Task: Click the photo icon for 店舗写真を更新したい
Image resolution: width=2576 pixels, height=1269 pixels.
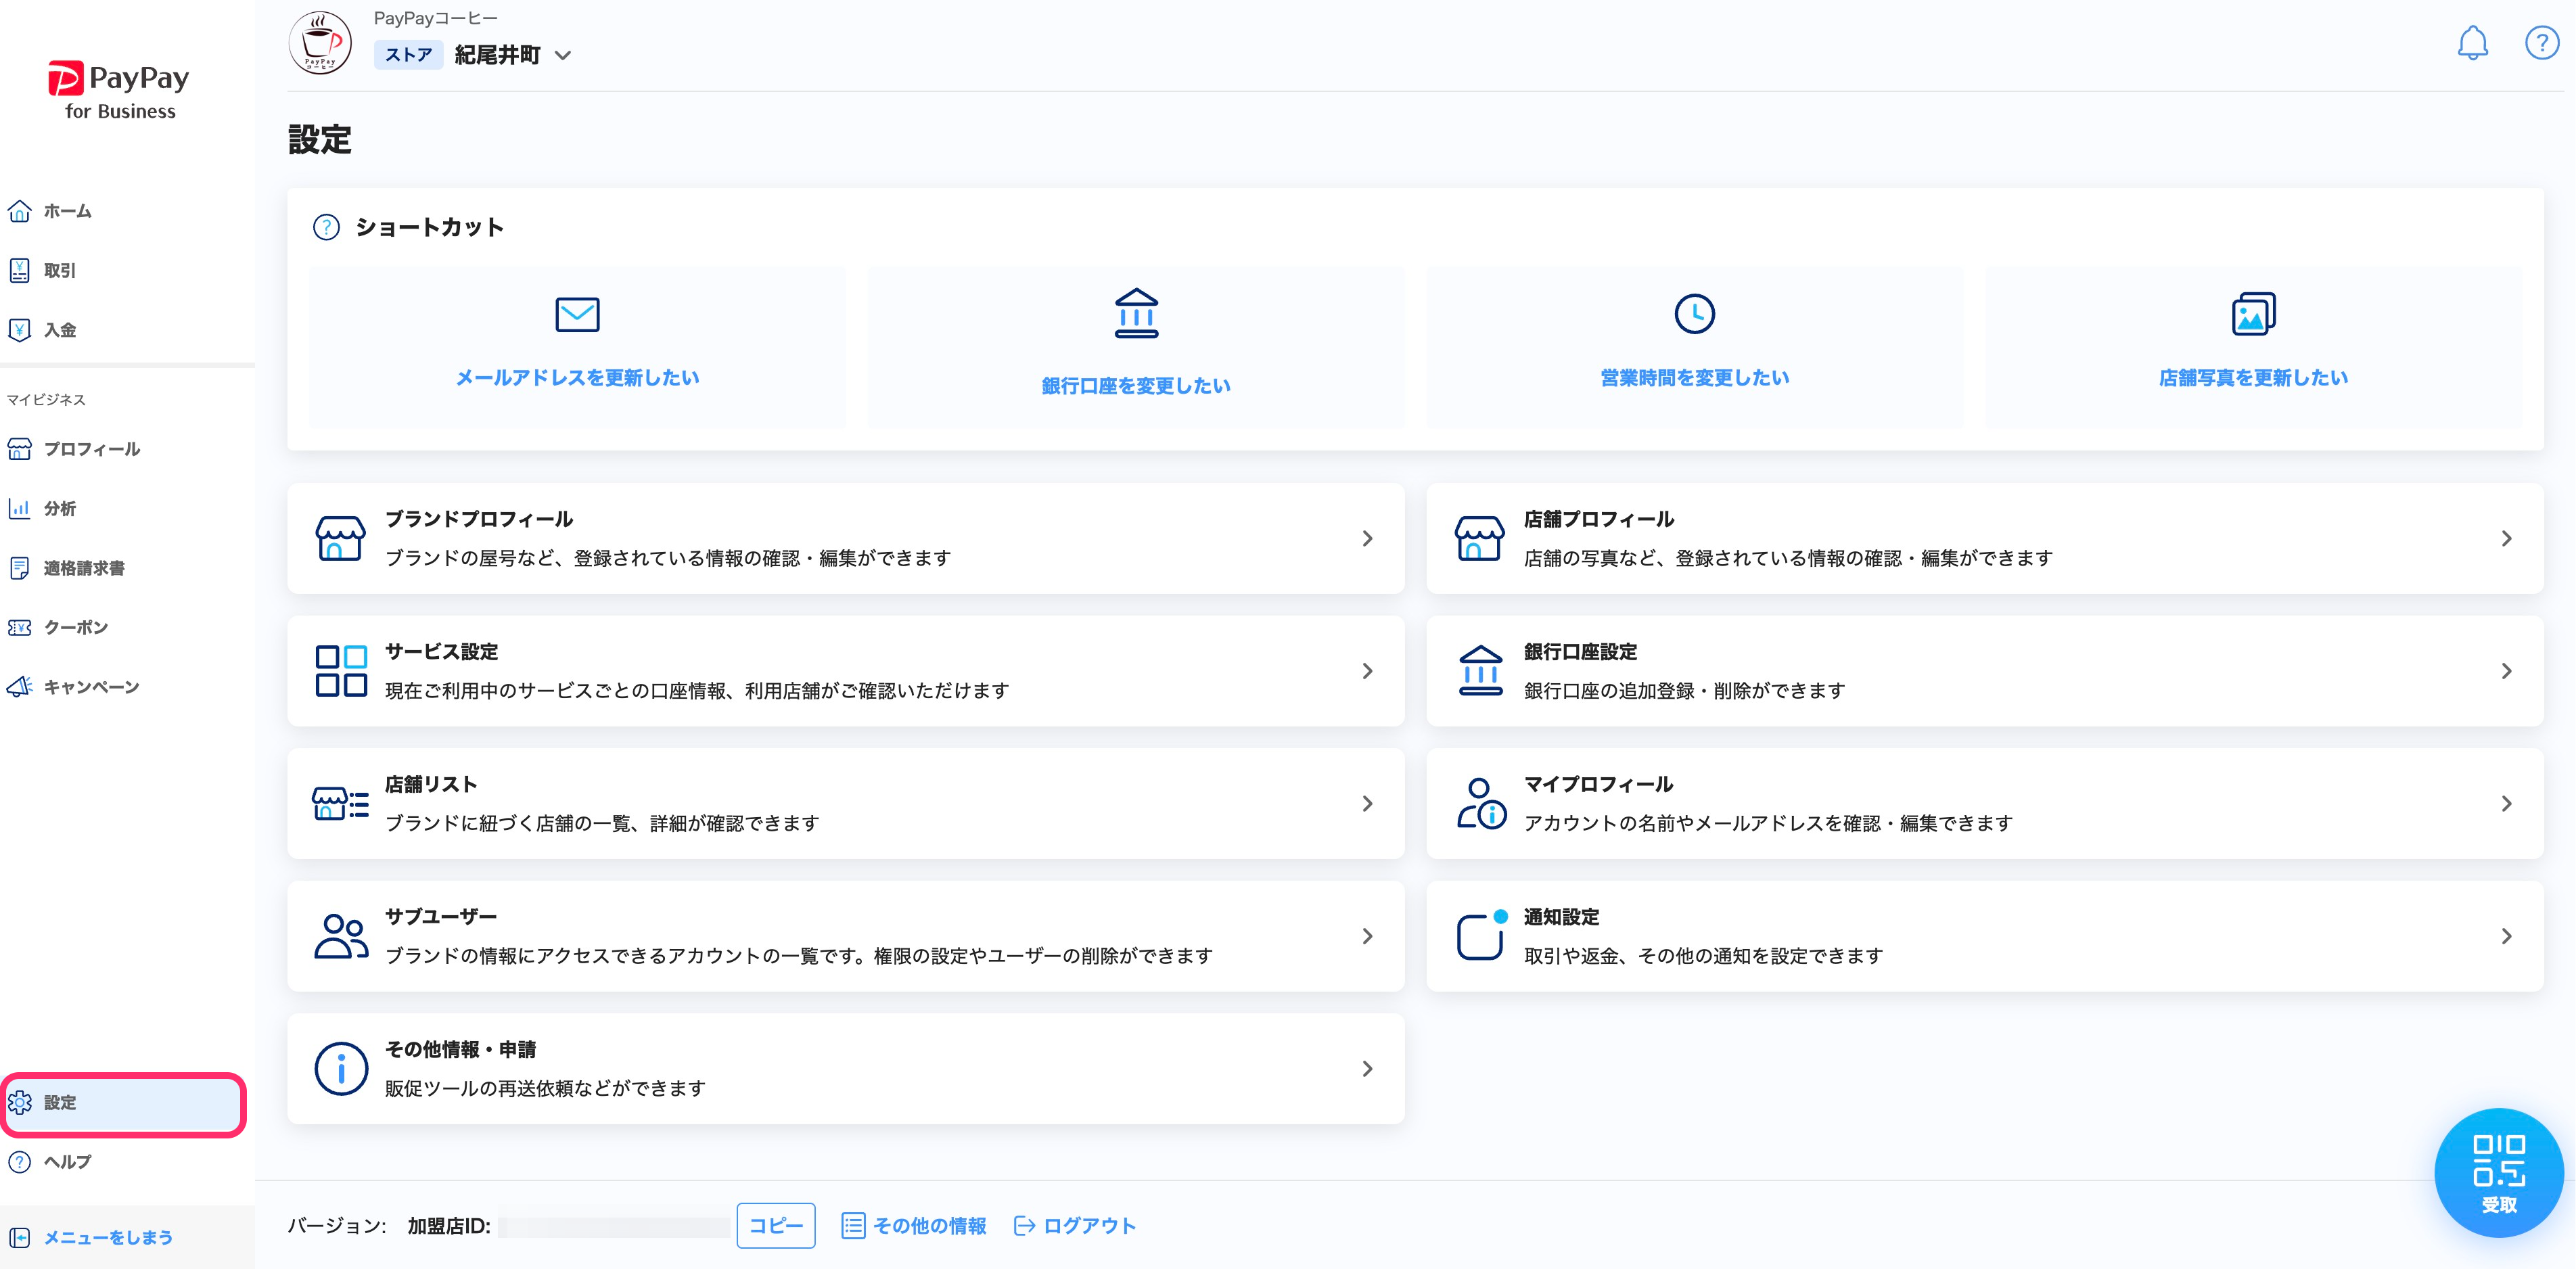Action: (2253, 314)
